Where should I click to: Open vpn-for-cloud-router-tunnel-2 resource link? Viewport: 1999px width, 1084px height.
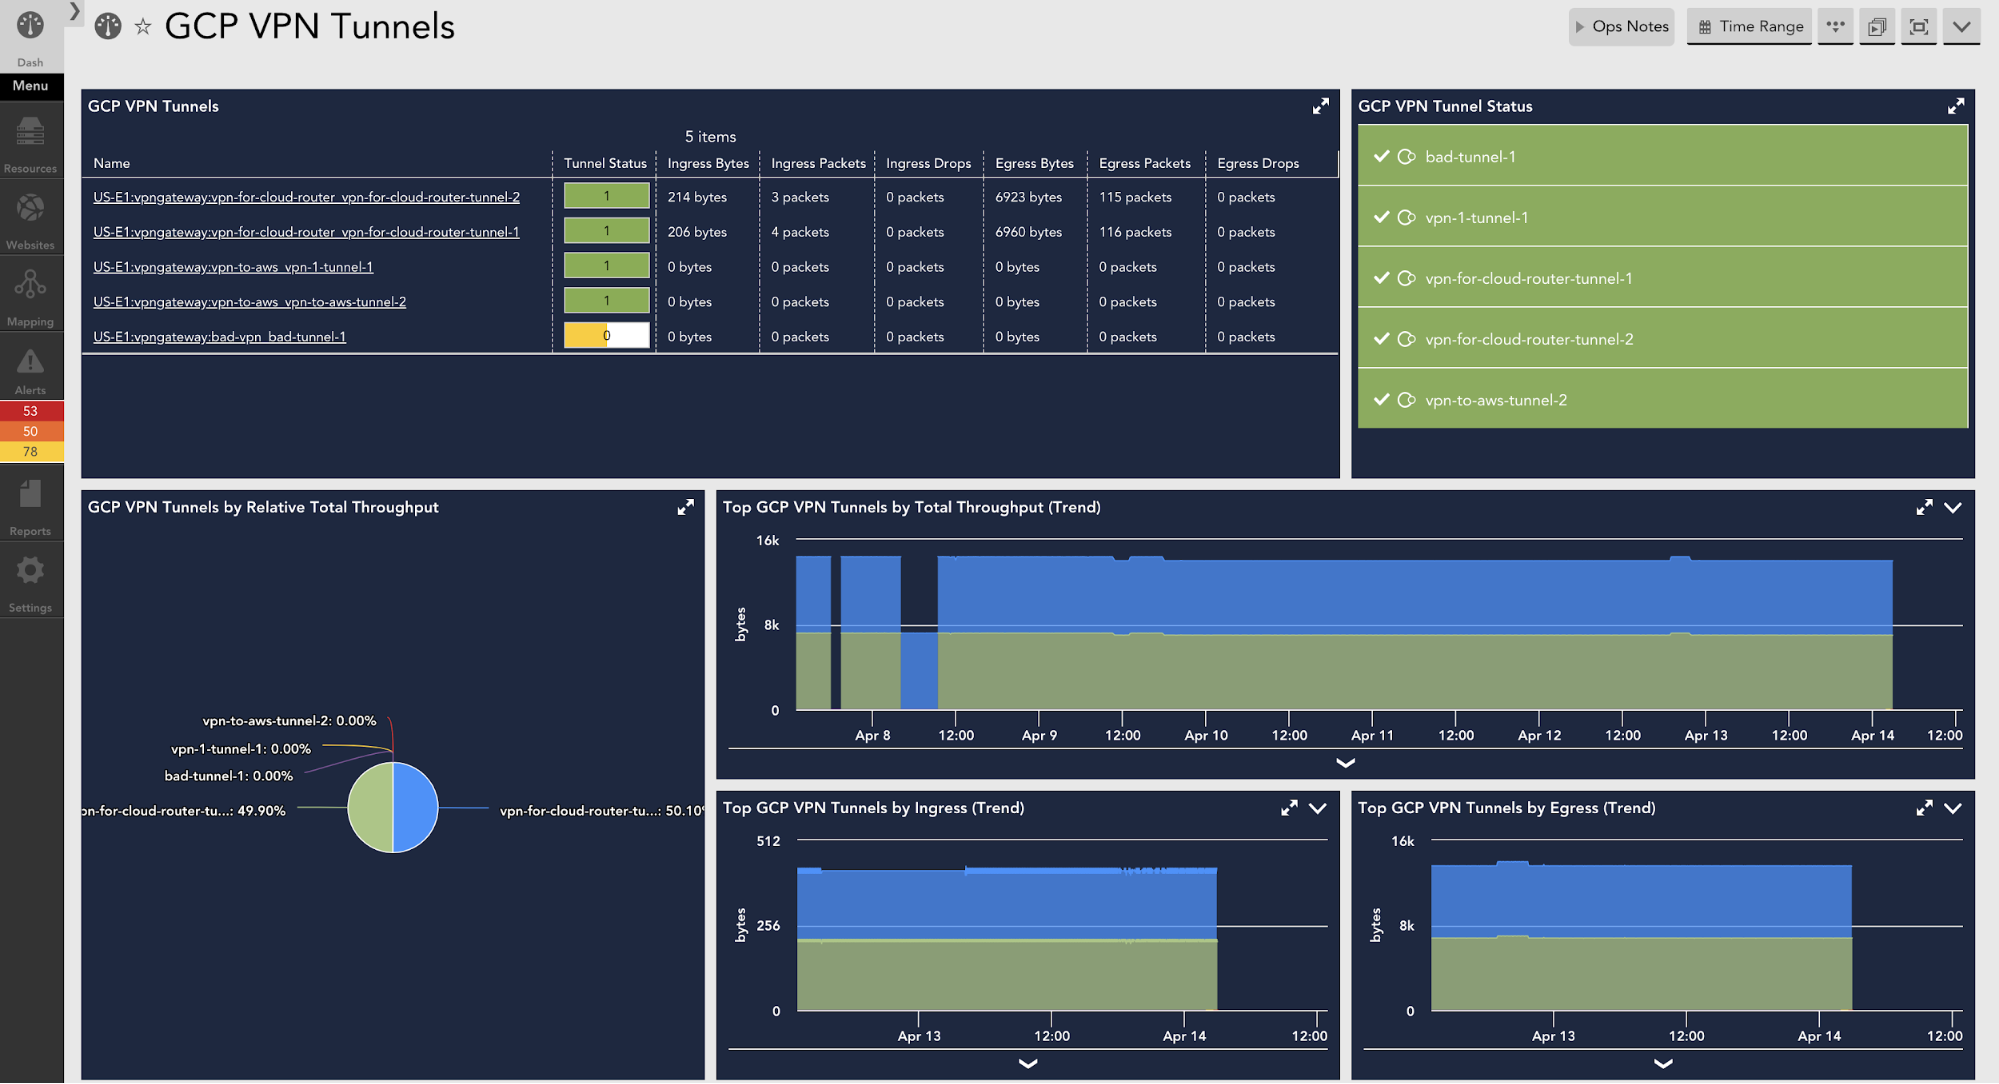tap(306, 197)
